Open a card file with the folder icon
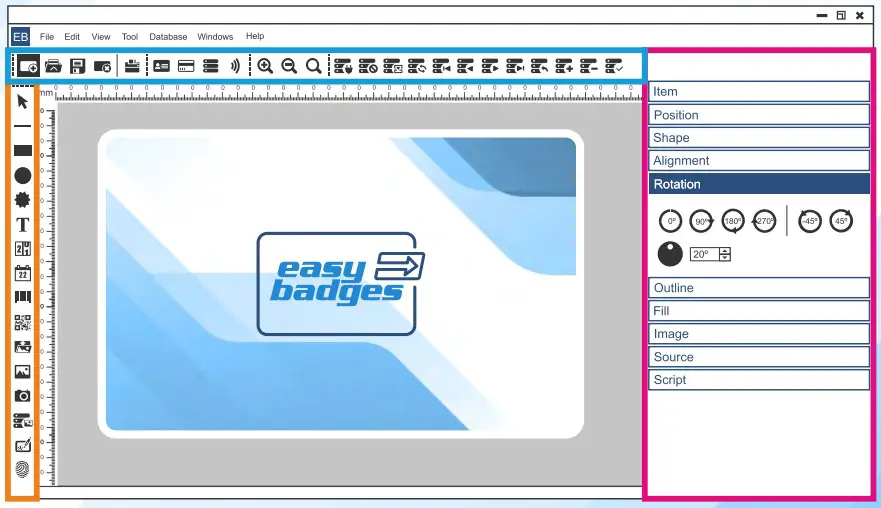 click(53, 66)
